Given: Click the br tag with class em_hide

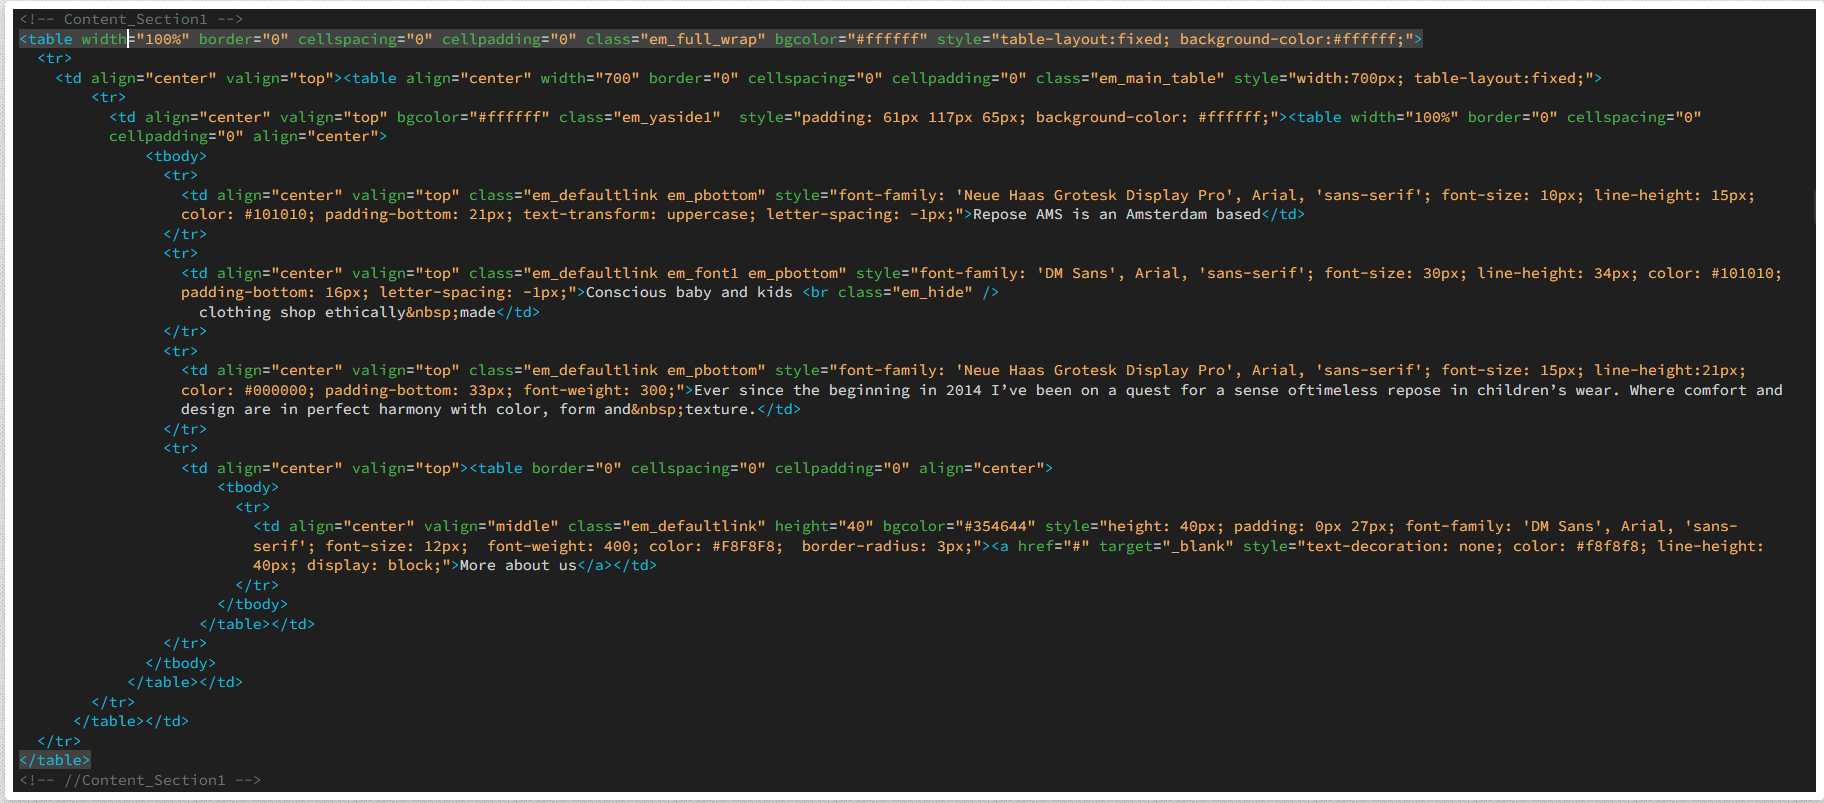Looking at the screenshot, I should [900, 292].
